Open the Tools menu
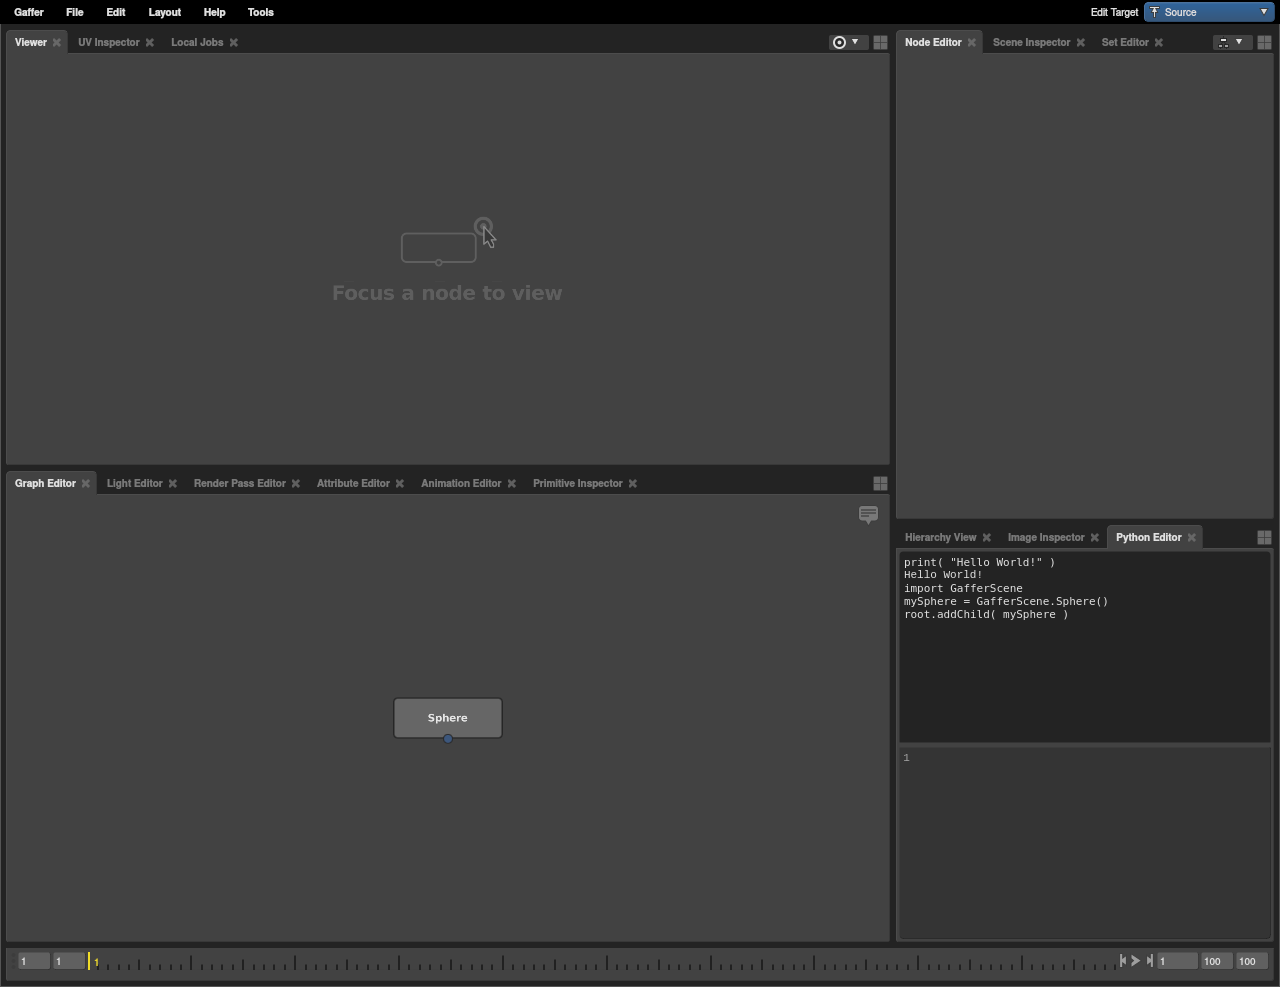1280x987 pixels. tap(260, 12)
